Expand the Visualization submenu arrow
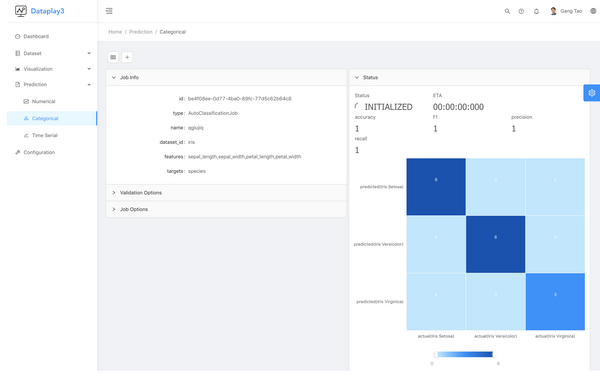This screenshot has height=379, width=600. tap(89, 69)
